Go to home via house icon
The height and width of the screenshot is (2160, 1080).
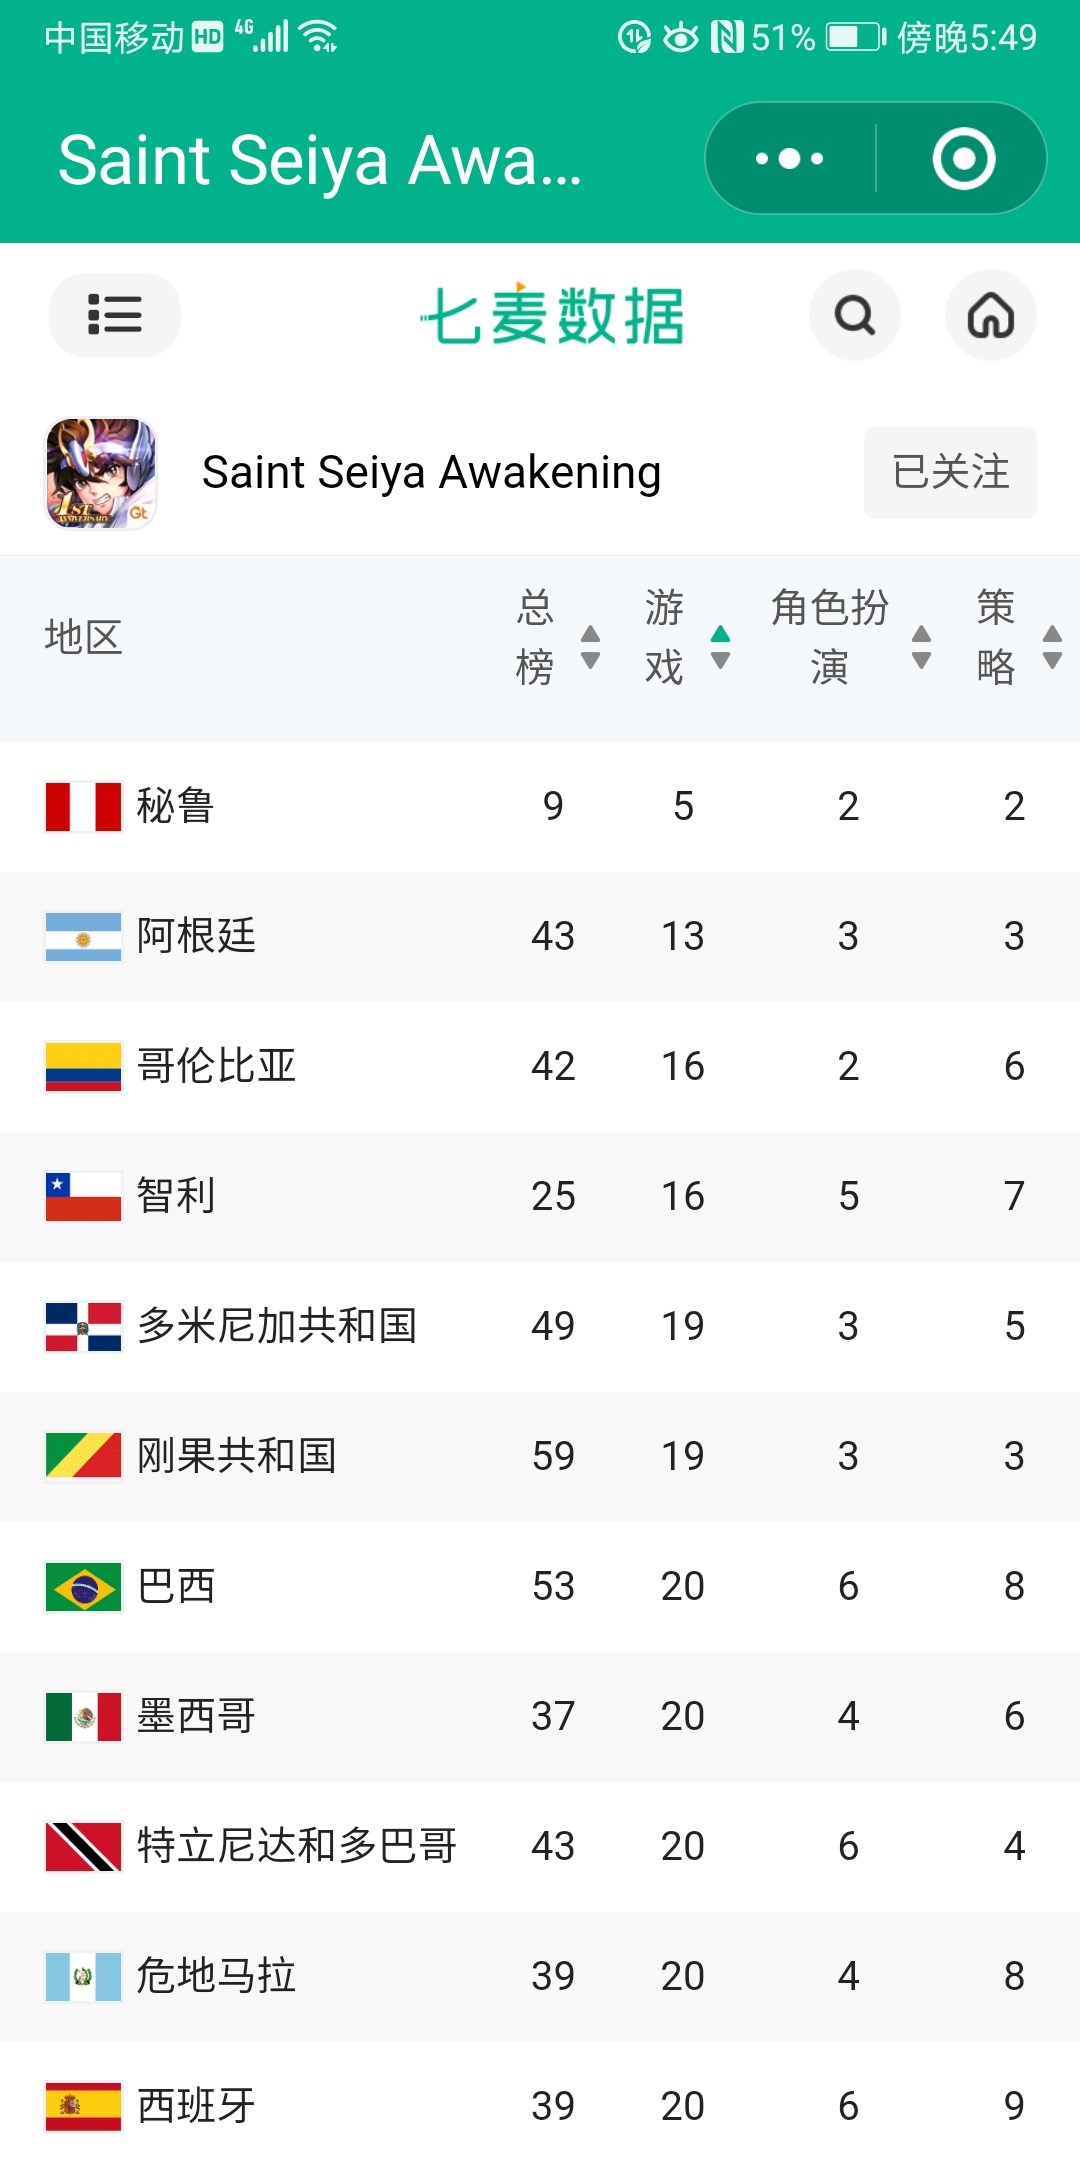(990, 315)
